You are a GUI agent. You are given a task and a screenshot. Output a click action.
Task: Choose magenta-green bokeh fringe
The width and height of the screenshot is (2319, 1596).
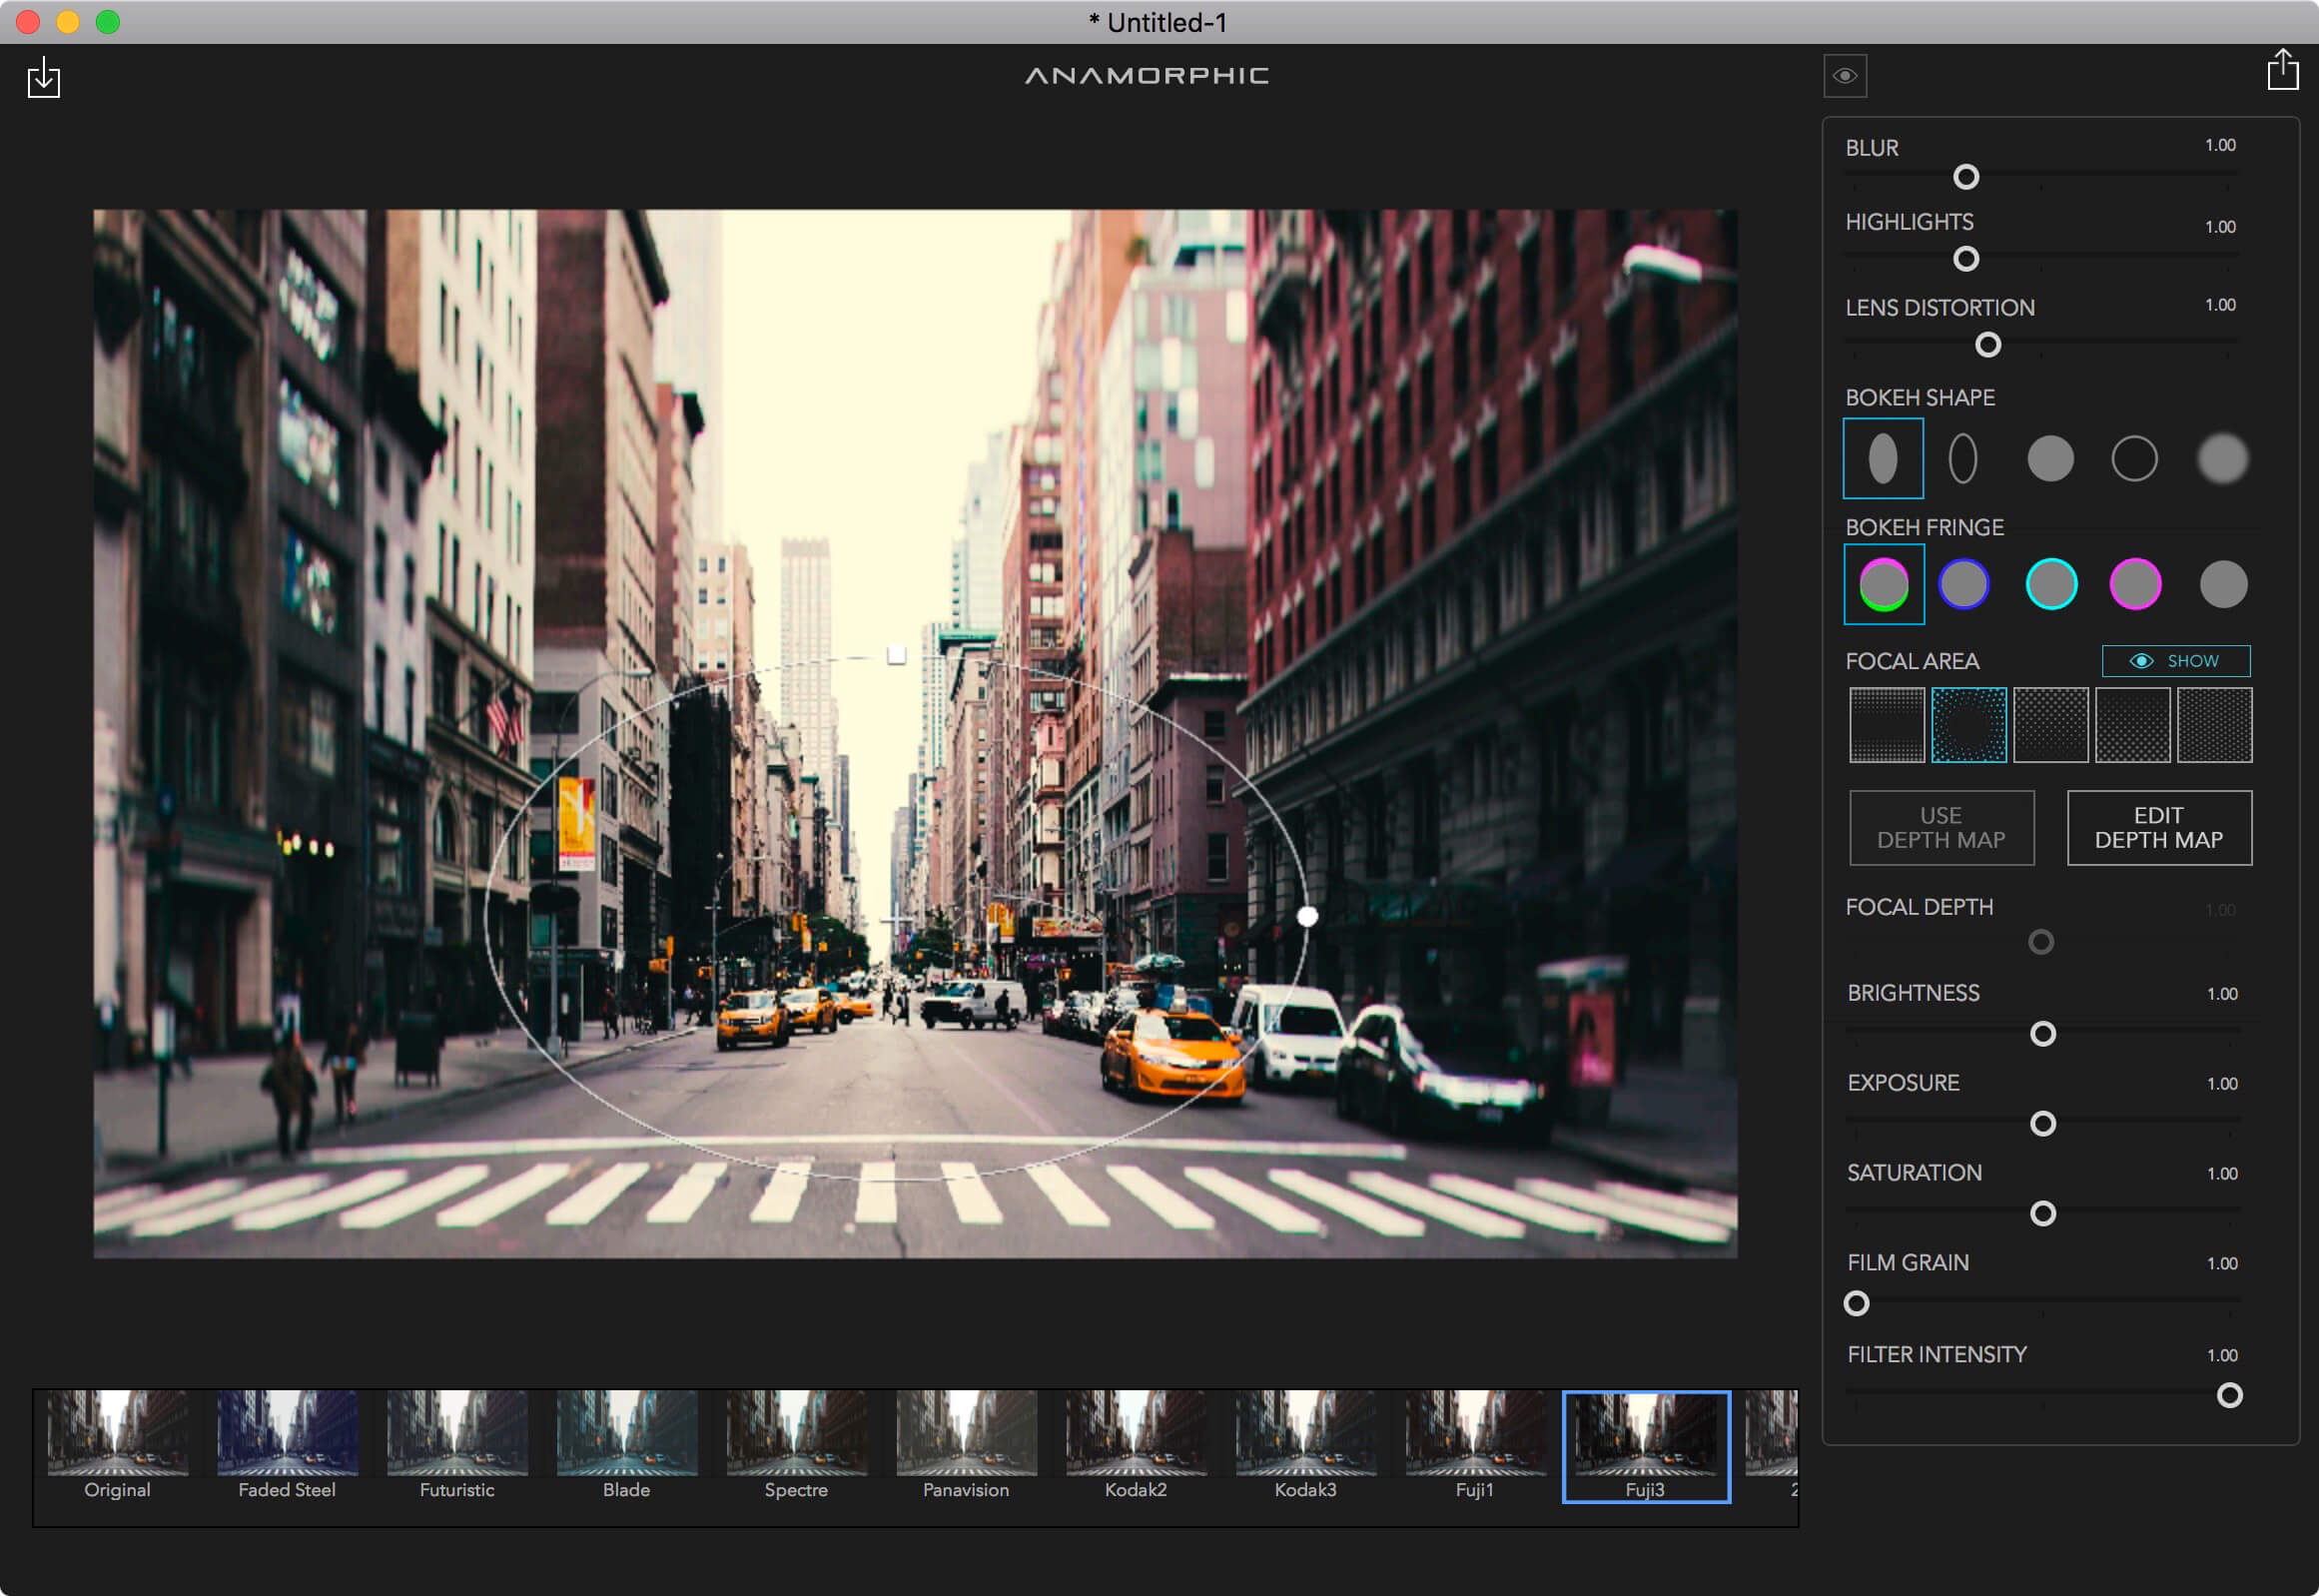point(1883,584)
